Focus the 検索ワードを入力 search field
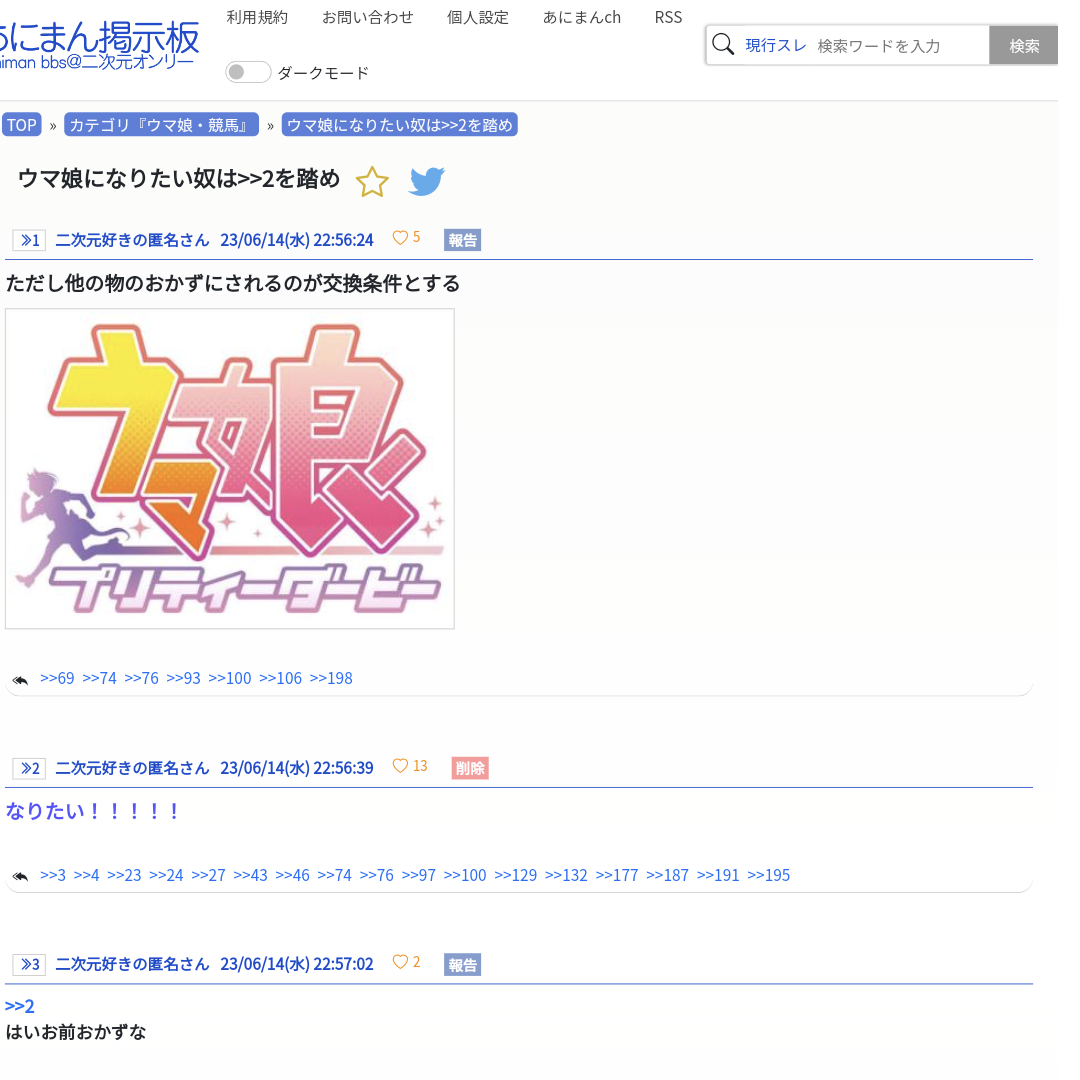 point(899,45)
